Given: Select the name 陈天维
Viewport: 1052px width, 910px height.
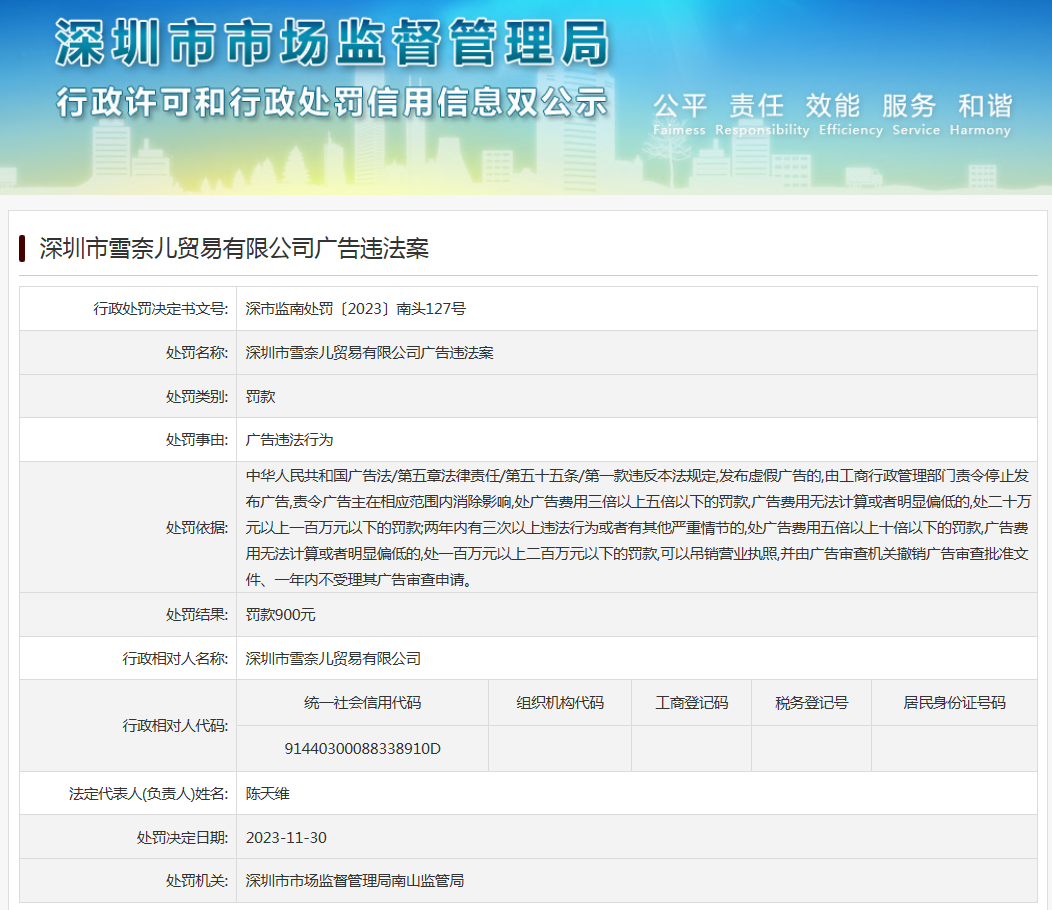Looking at the screenshot, I should point(268,794).
